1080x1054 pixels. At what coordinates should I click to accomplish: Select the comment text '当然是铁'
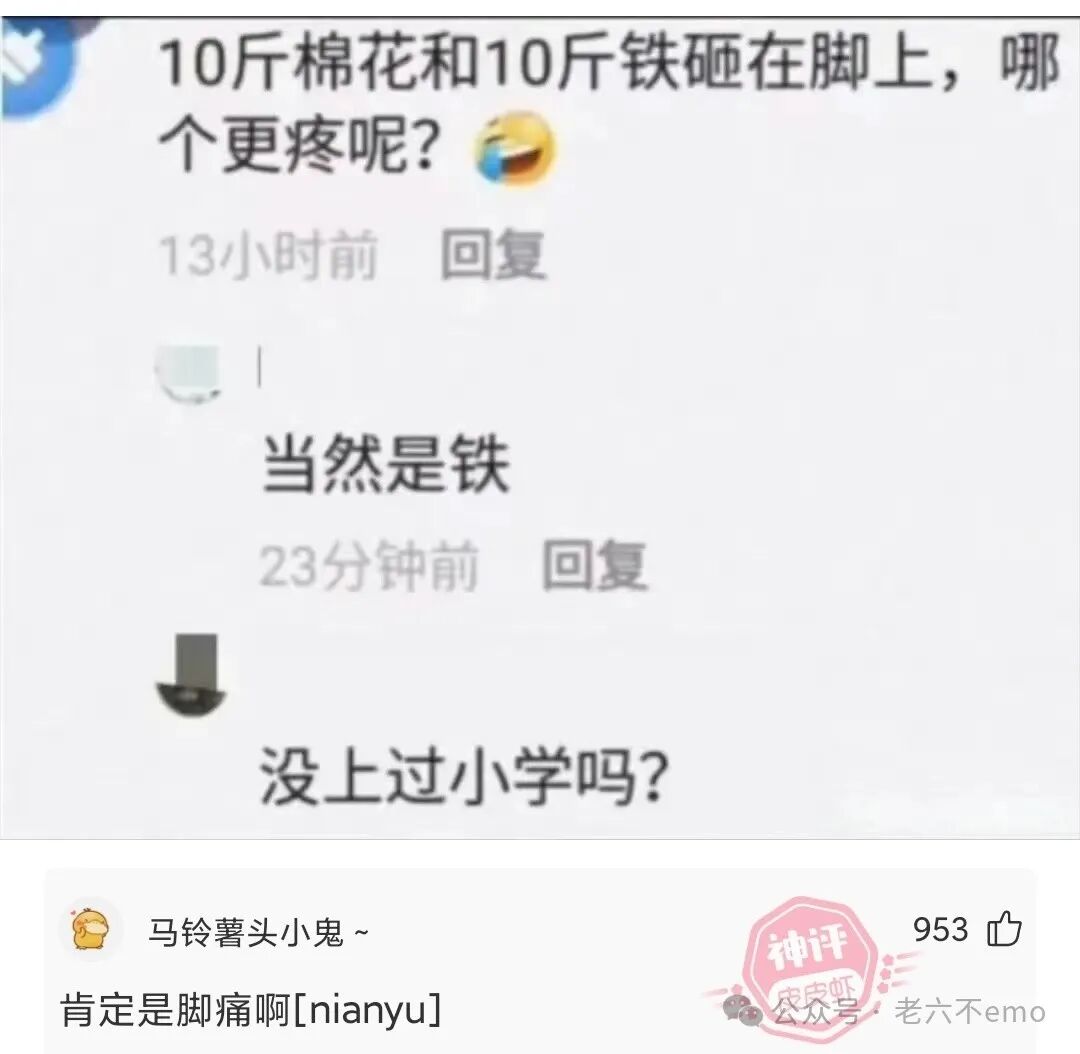(386, 465)
